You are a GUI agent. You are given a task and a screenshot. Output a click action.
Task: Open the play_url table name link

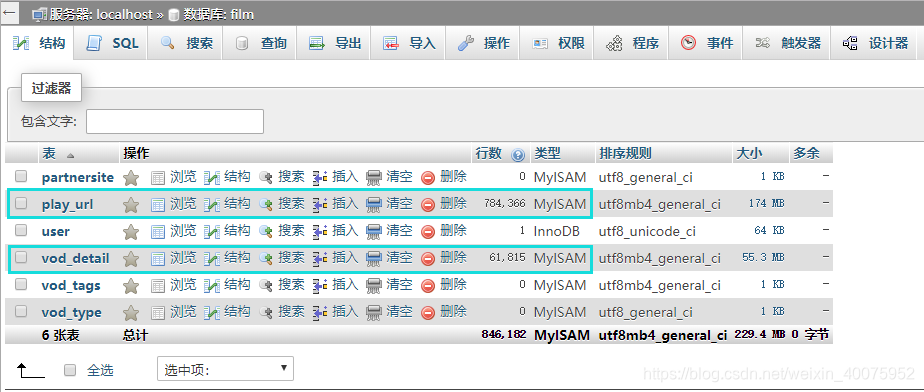click(x=67, y=205)
